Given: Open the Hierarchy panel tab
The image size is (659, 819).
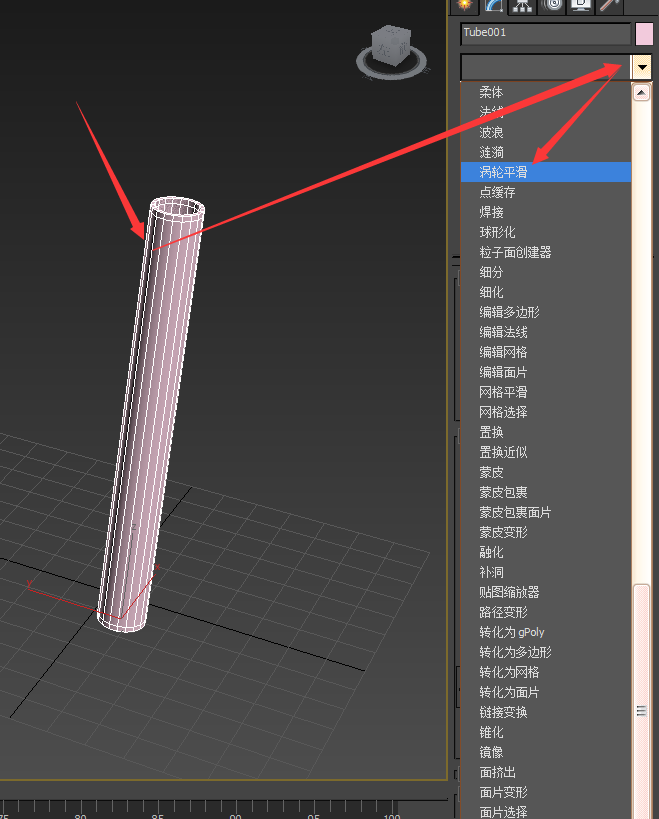Looking at the screenshot, I should tap(522, 5).
